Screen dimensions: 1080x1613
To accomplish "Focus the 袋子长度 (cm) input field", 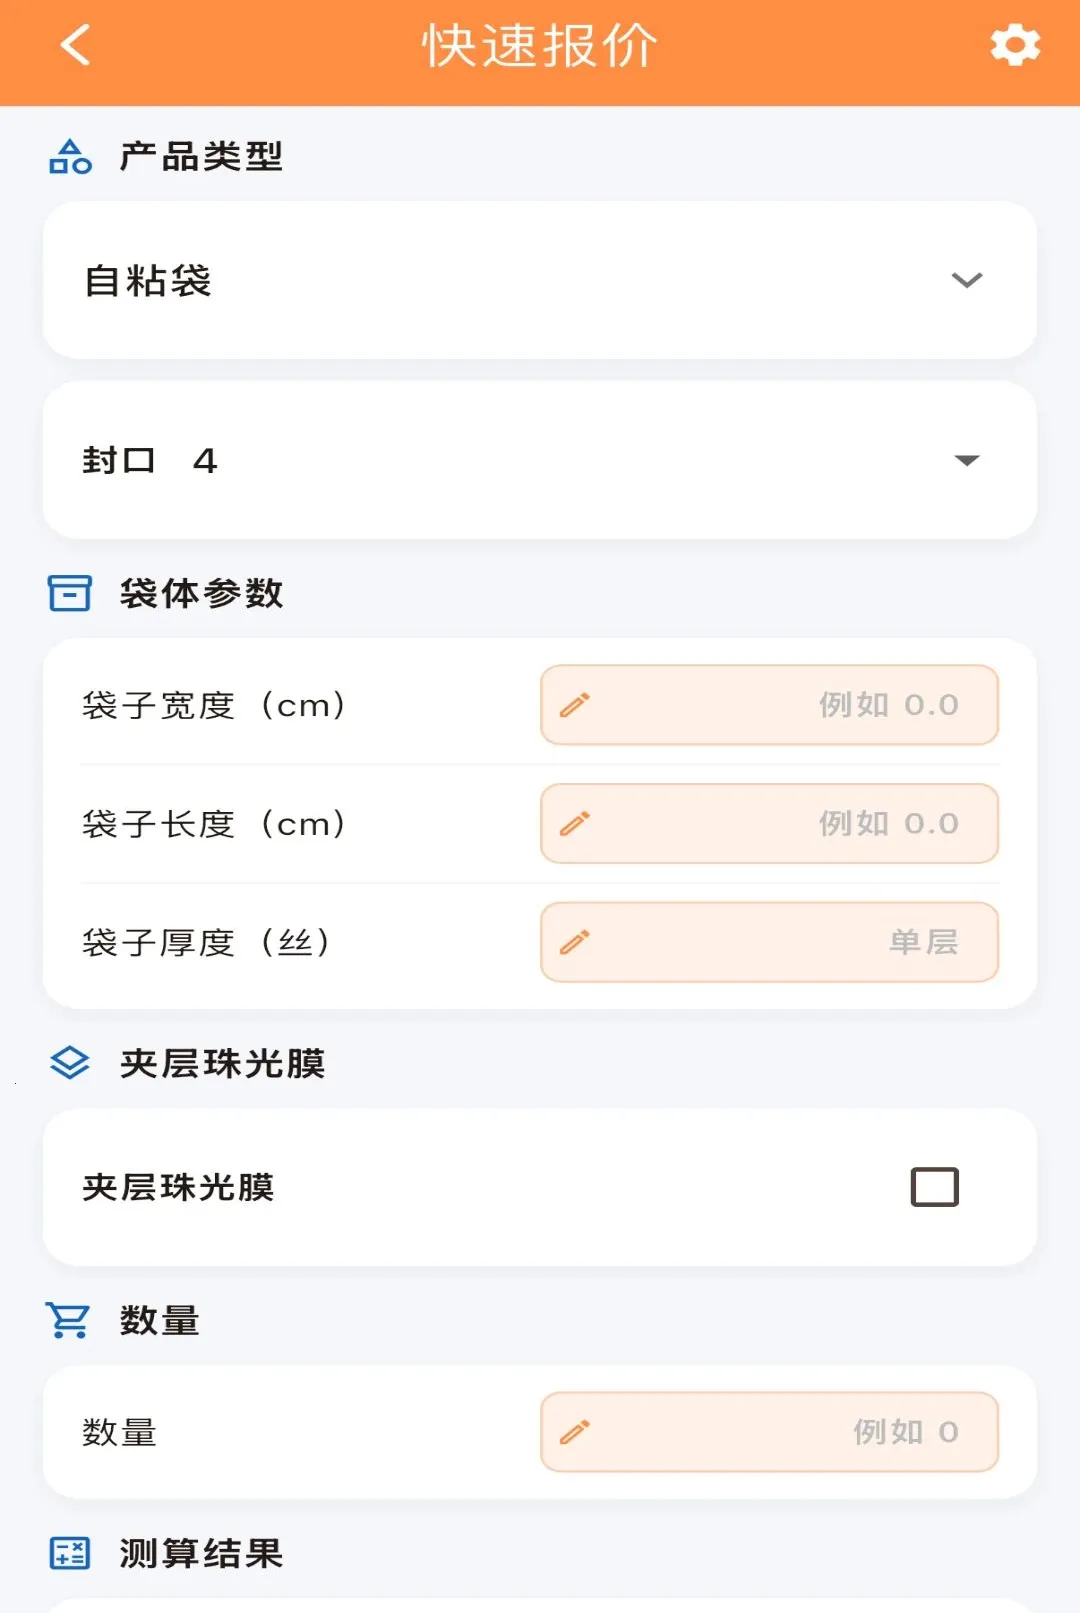I will pyautogui.click(x=770, y=823).
